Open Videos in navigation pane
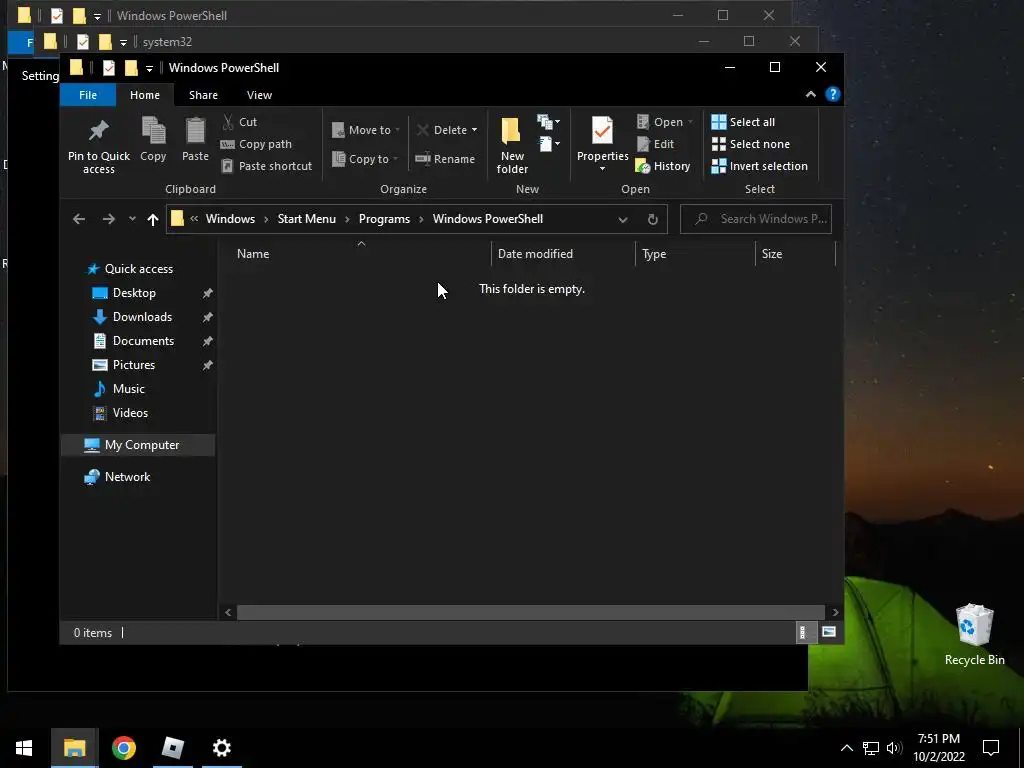This screenshot has width=1024, height=768. pyautogui.click(x=120, y=413)
